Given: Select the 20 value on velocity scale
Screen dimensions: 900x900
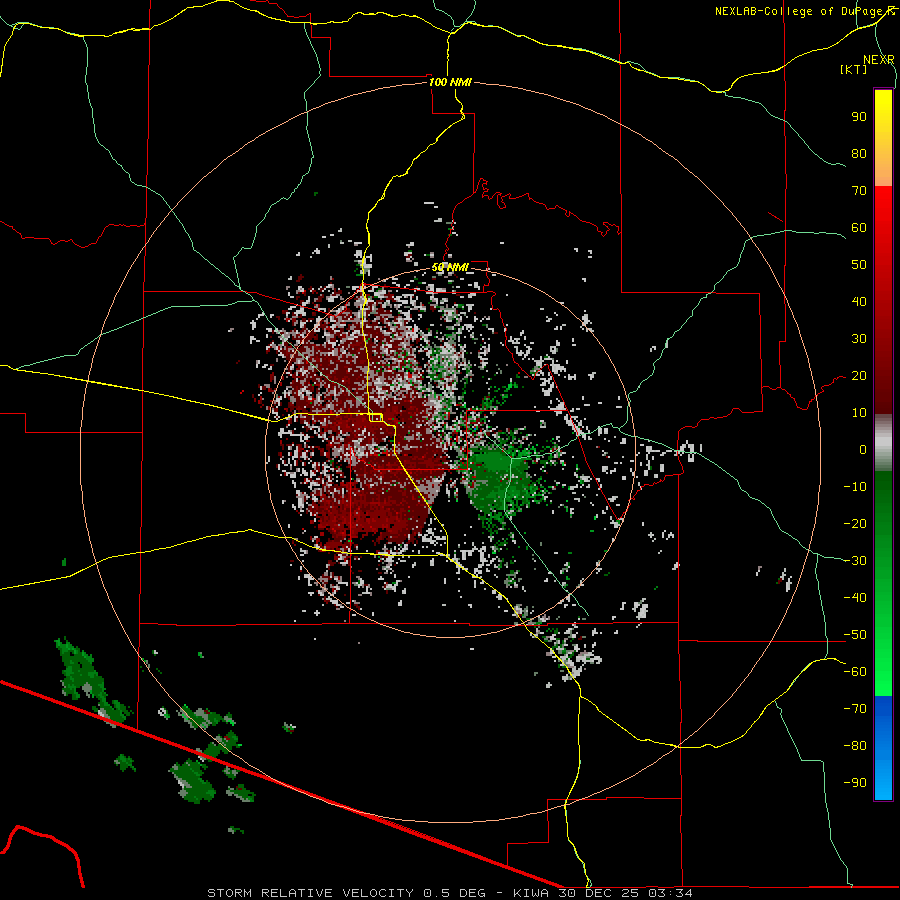Looking at the screenshot, I should (x=859, y=376).
